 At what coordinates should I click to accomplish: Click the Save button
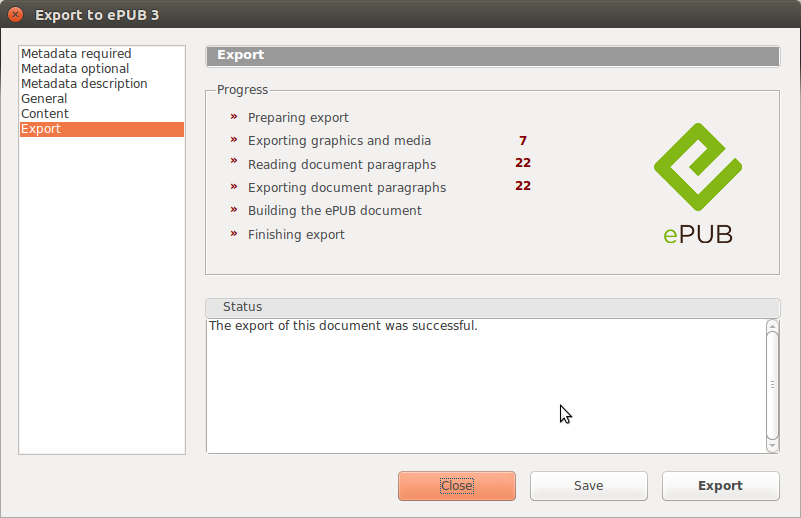click(588, 486)
